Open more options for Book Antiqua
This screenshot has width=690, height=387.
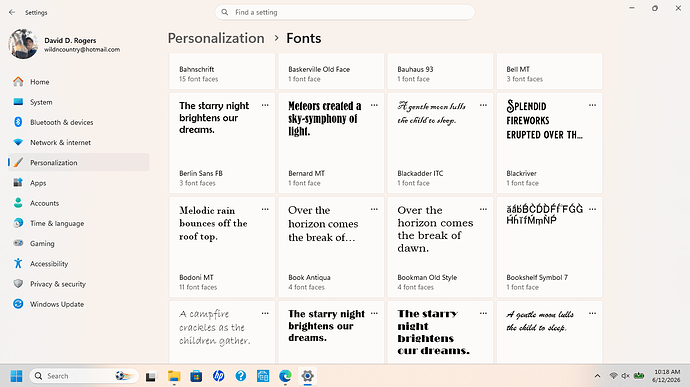(x=374, y=210)
